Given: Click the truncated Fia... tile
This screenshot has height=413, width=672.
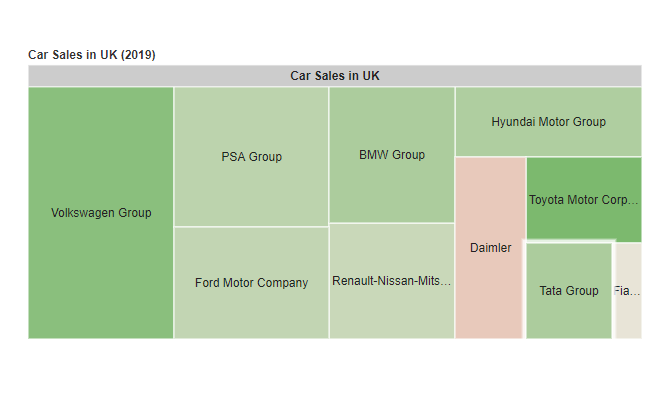Looking at the screenshot, I should tap(627, 291).
